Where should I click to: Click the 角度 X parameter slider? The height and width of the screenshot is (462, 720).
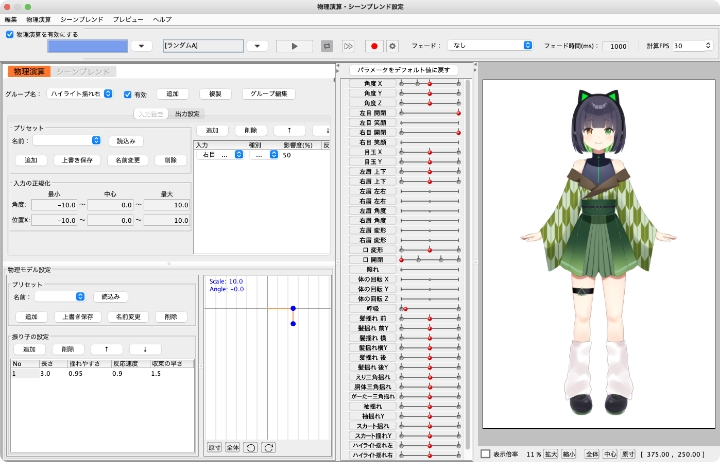(431, 83)
